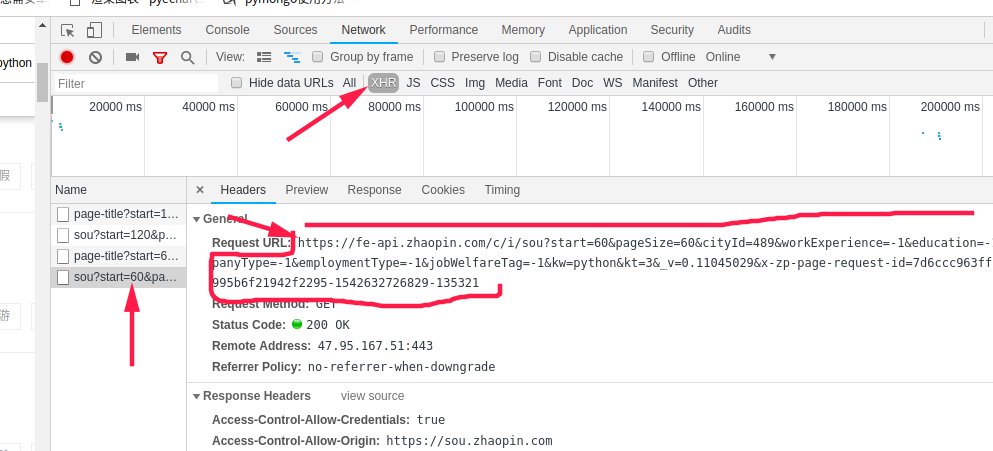Image resolution: width=993 pixels, height=451 pixels.
Task: Focus the Filter text field
Action: pyautogui.click(x=136, y=83)
